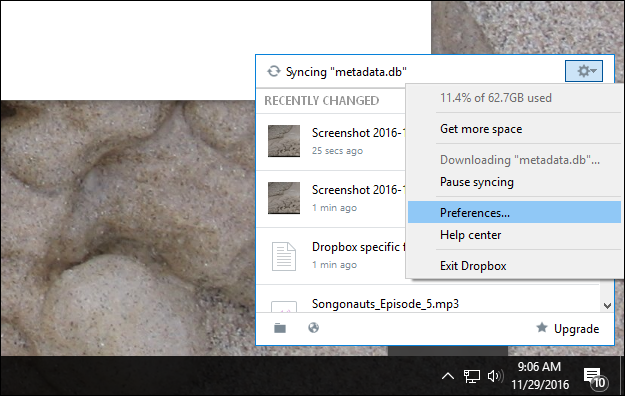Screen dimensions: 625x396
Task: Click the scroll down arrow in the list
Action: (x=607, y=306)
